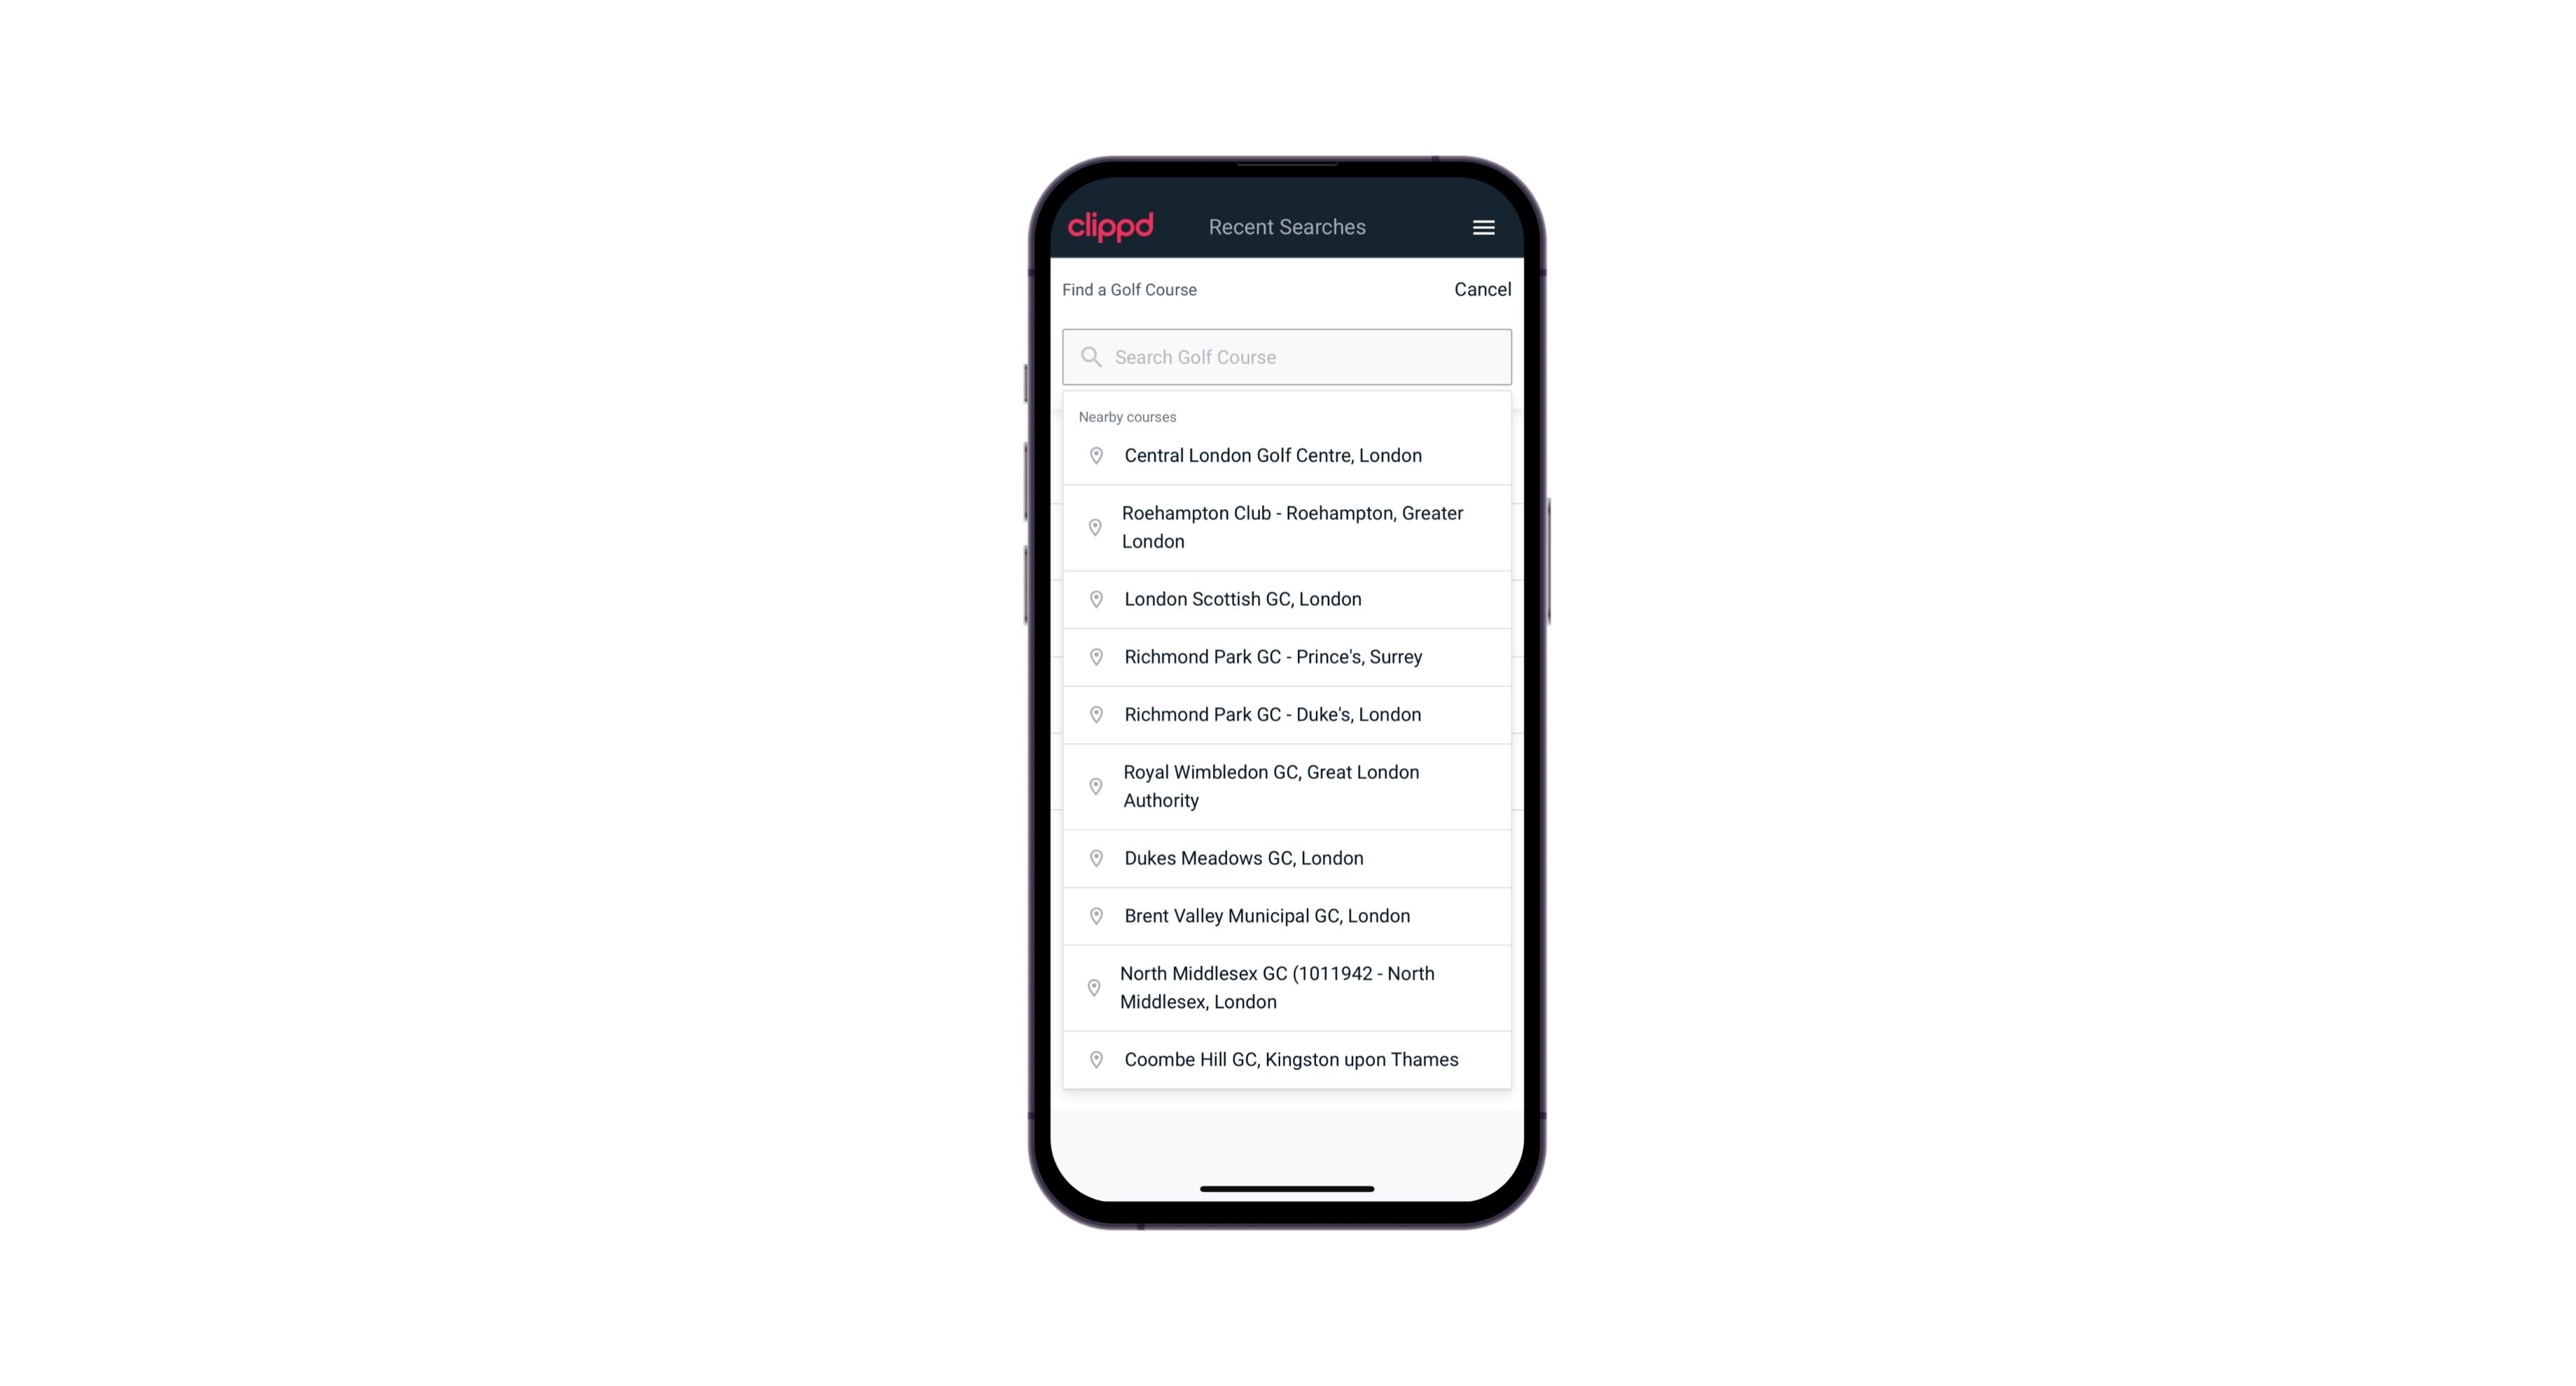Select Brent Valley Municipal GC London
Screen dimensions: 2576x1386
(1288, 915)
